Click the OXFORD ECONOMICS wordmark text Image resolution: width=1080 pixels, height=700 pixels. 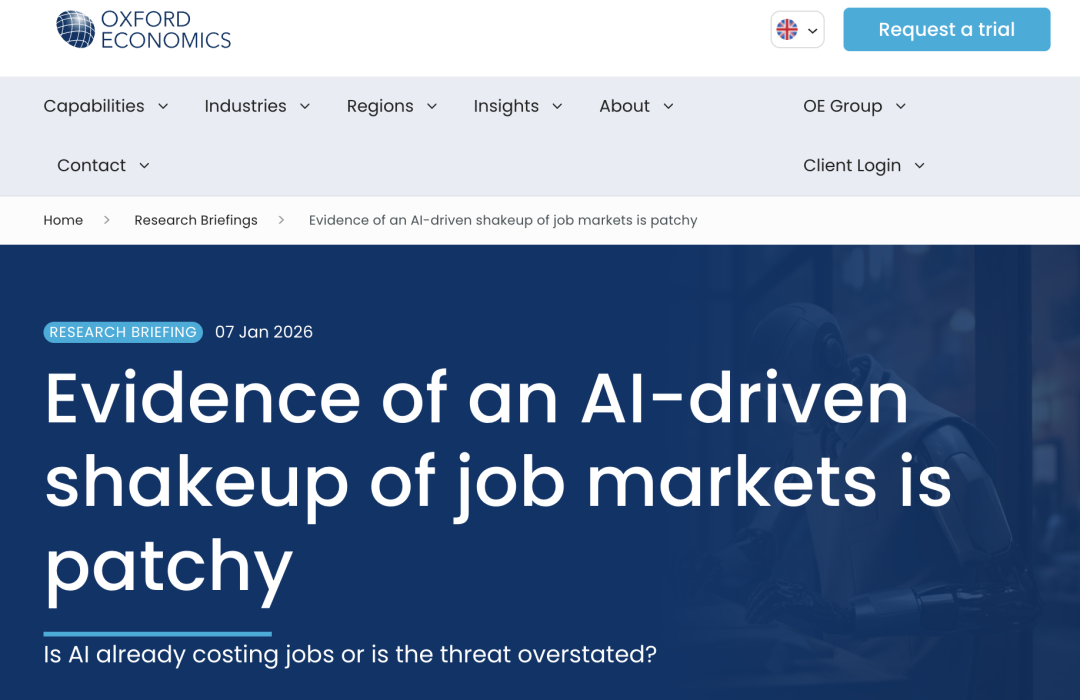point(166,30)
